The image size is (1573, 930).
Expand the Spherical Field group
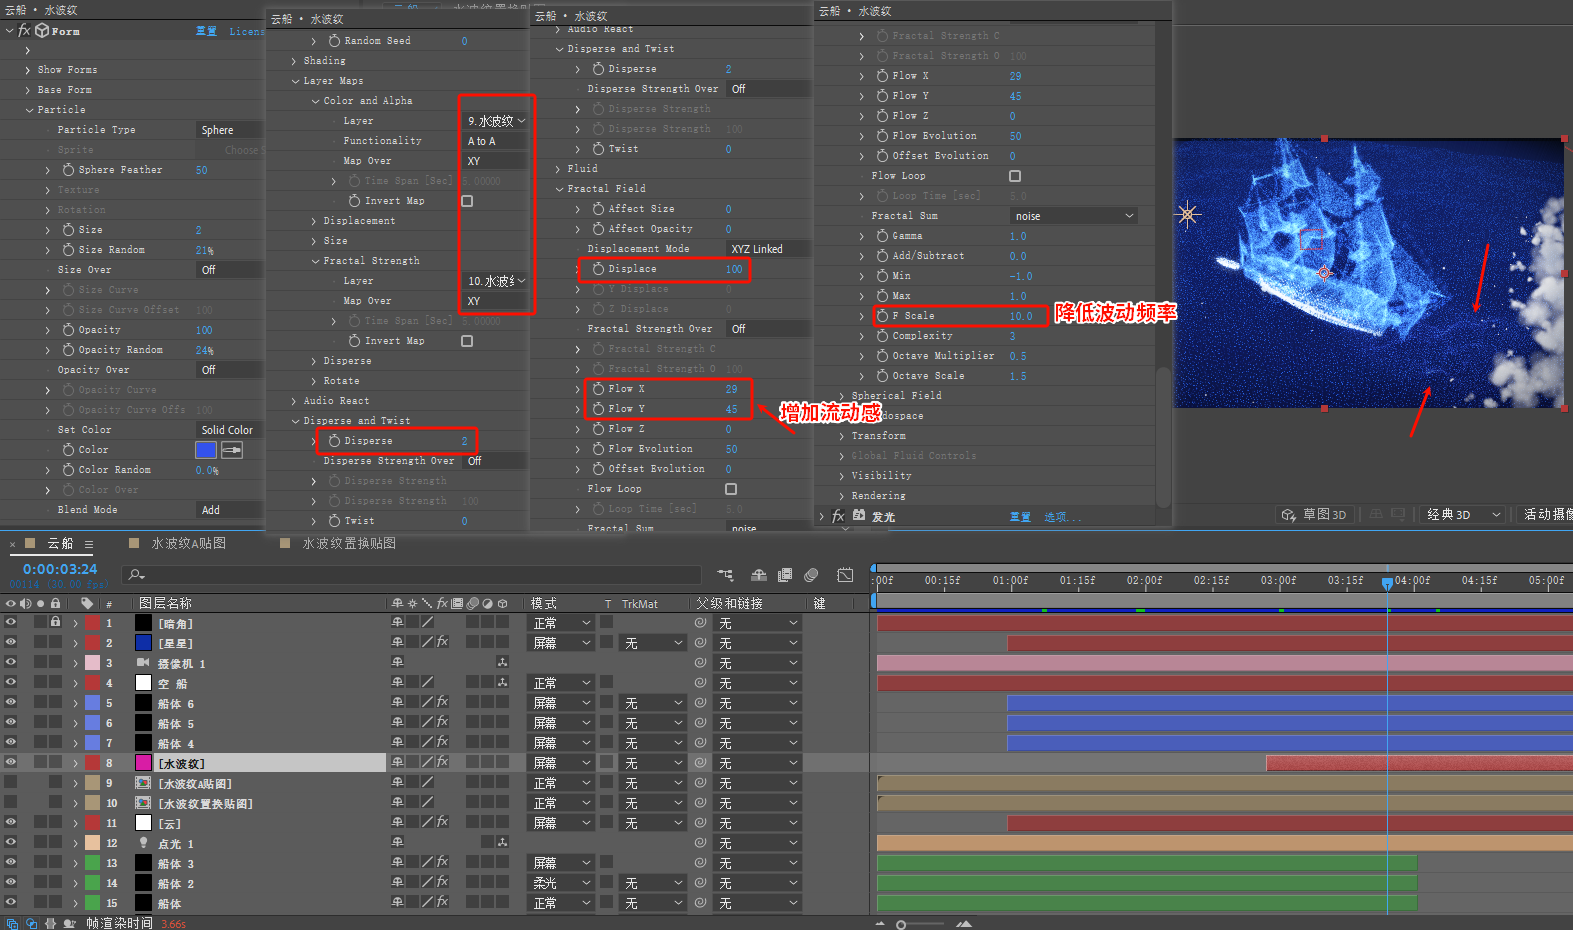(x=842, y=396)
